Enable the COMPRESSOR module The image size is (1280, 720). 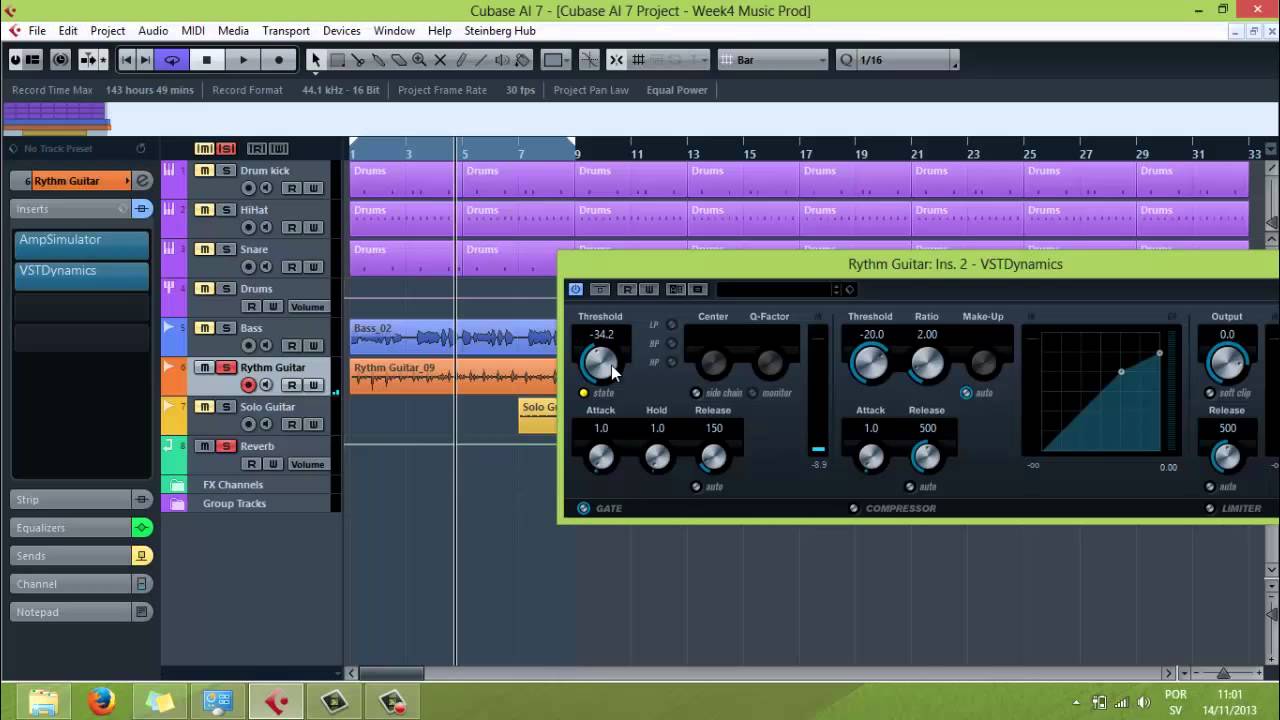tap(854, 508)
